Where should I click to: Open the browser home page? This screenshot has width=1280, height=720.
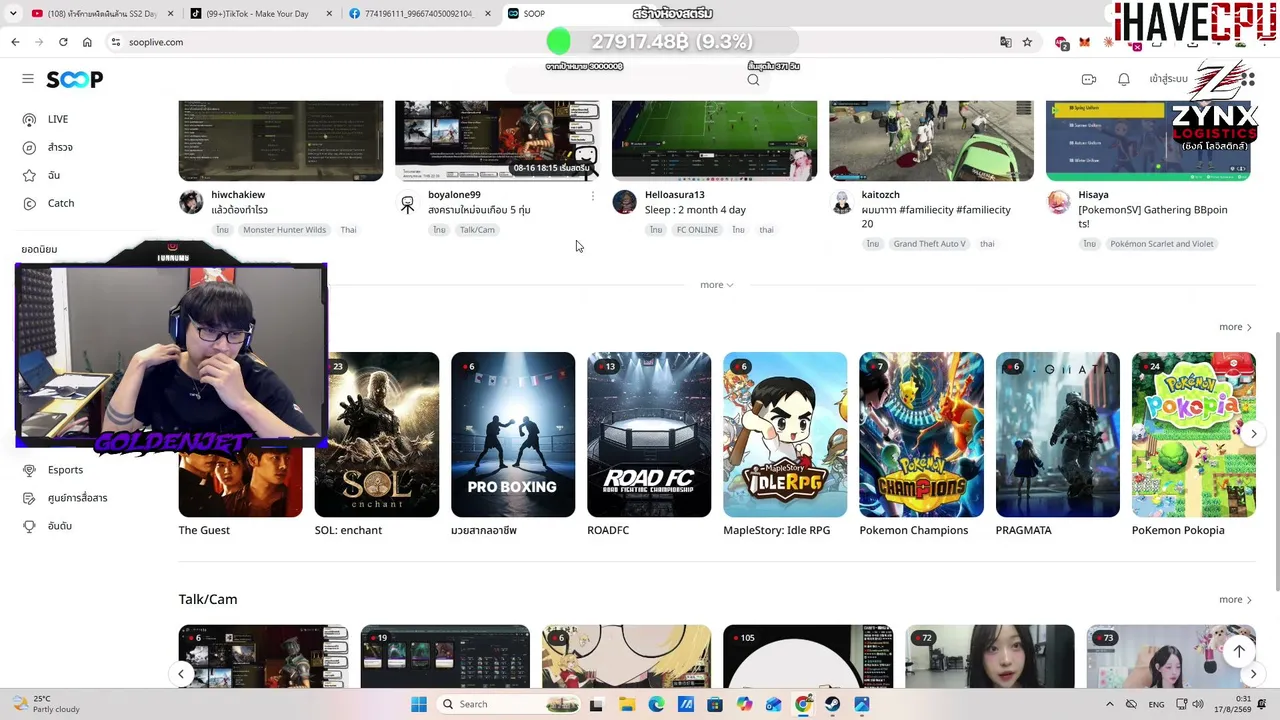[87, 42]
